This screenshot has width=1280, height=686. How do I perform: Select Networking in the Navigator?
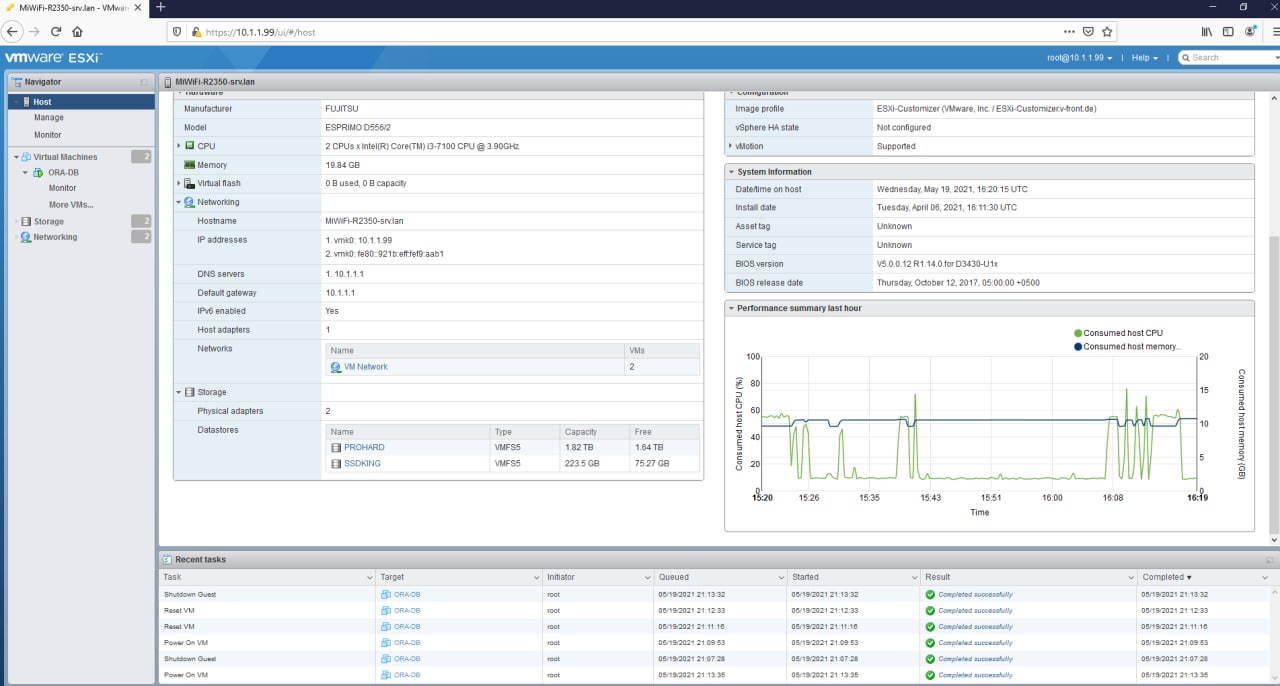pos(55,237)
